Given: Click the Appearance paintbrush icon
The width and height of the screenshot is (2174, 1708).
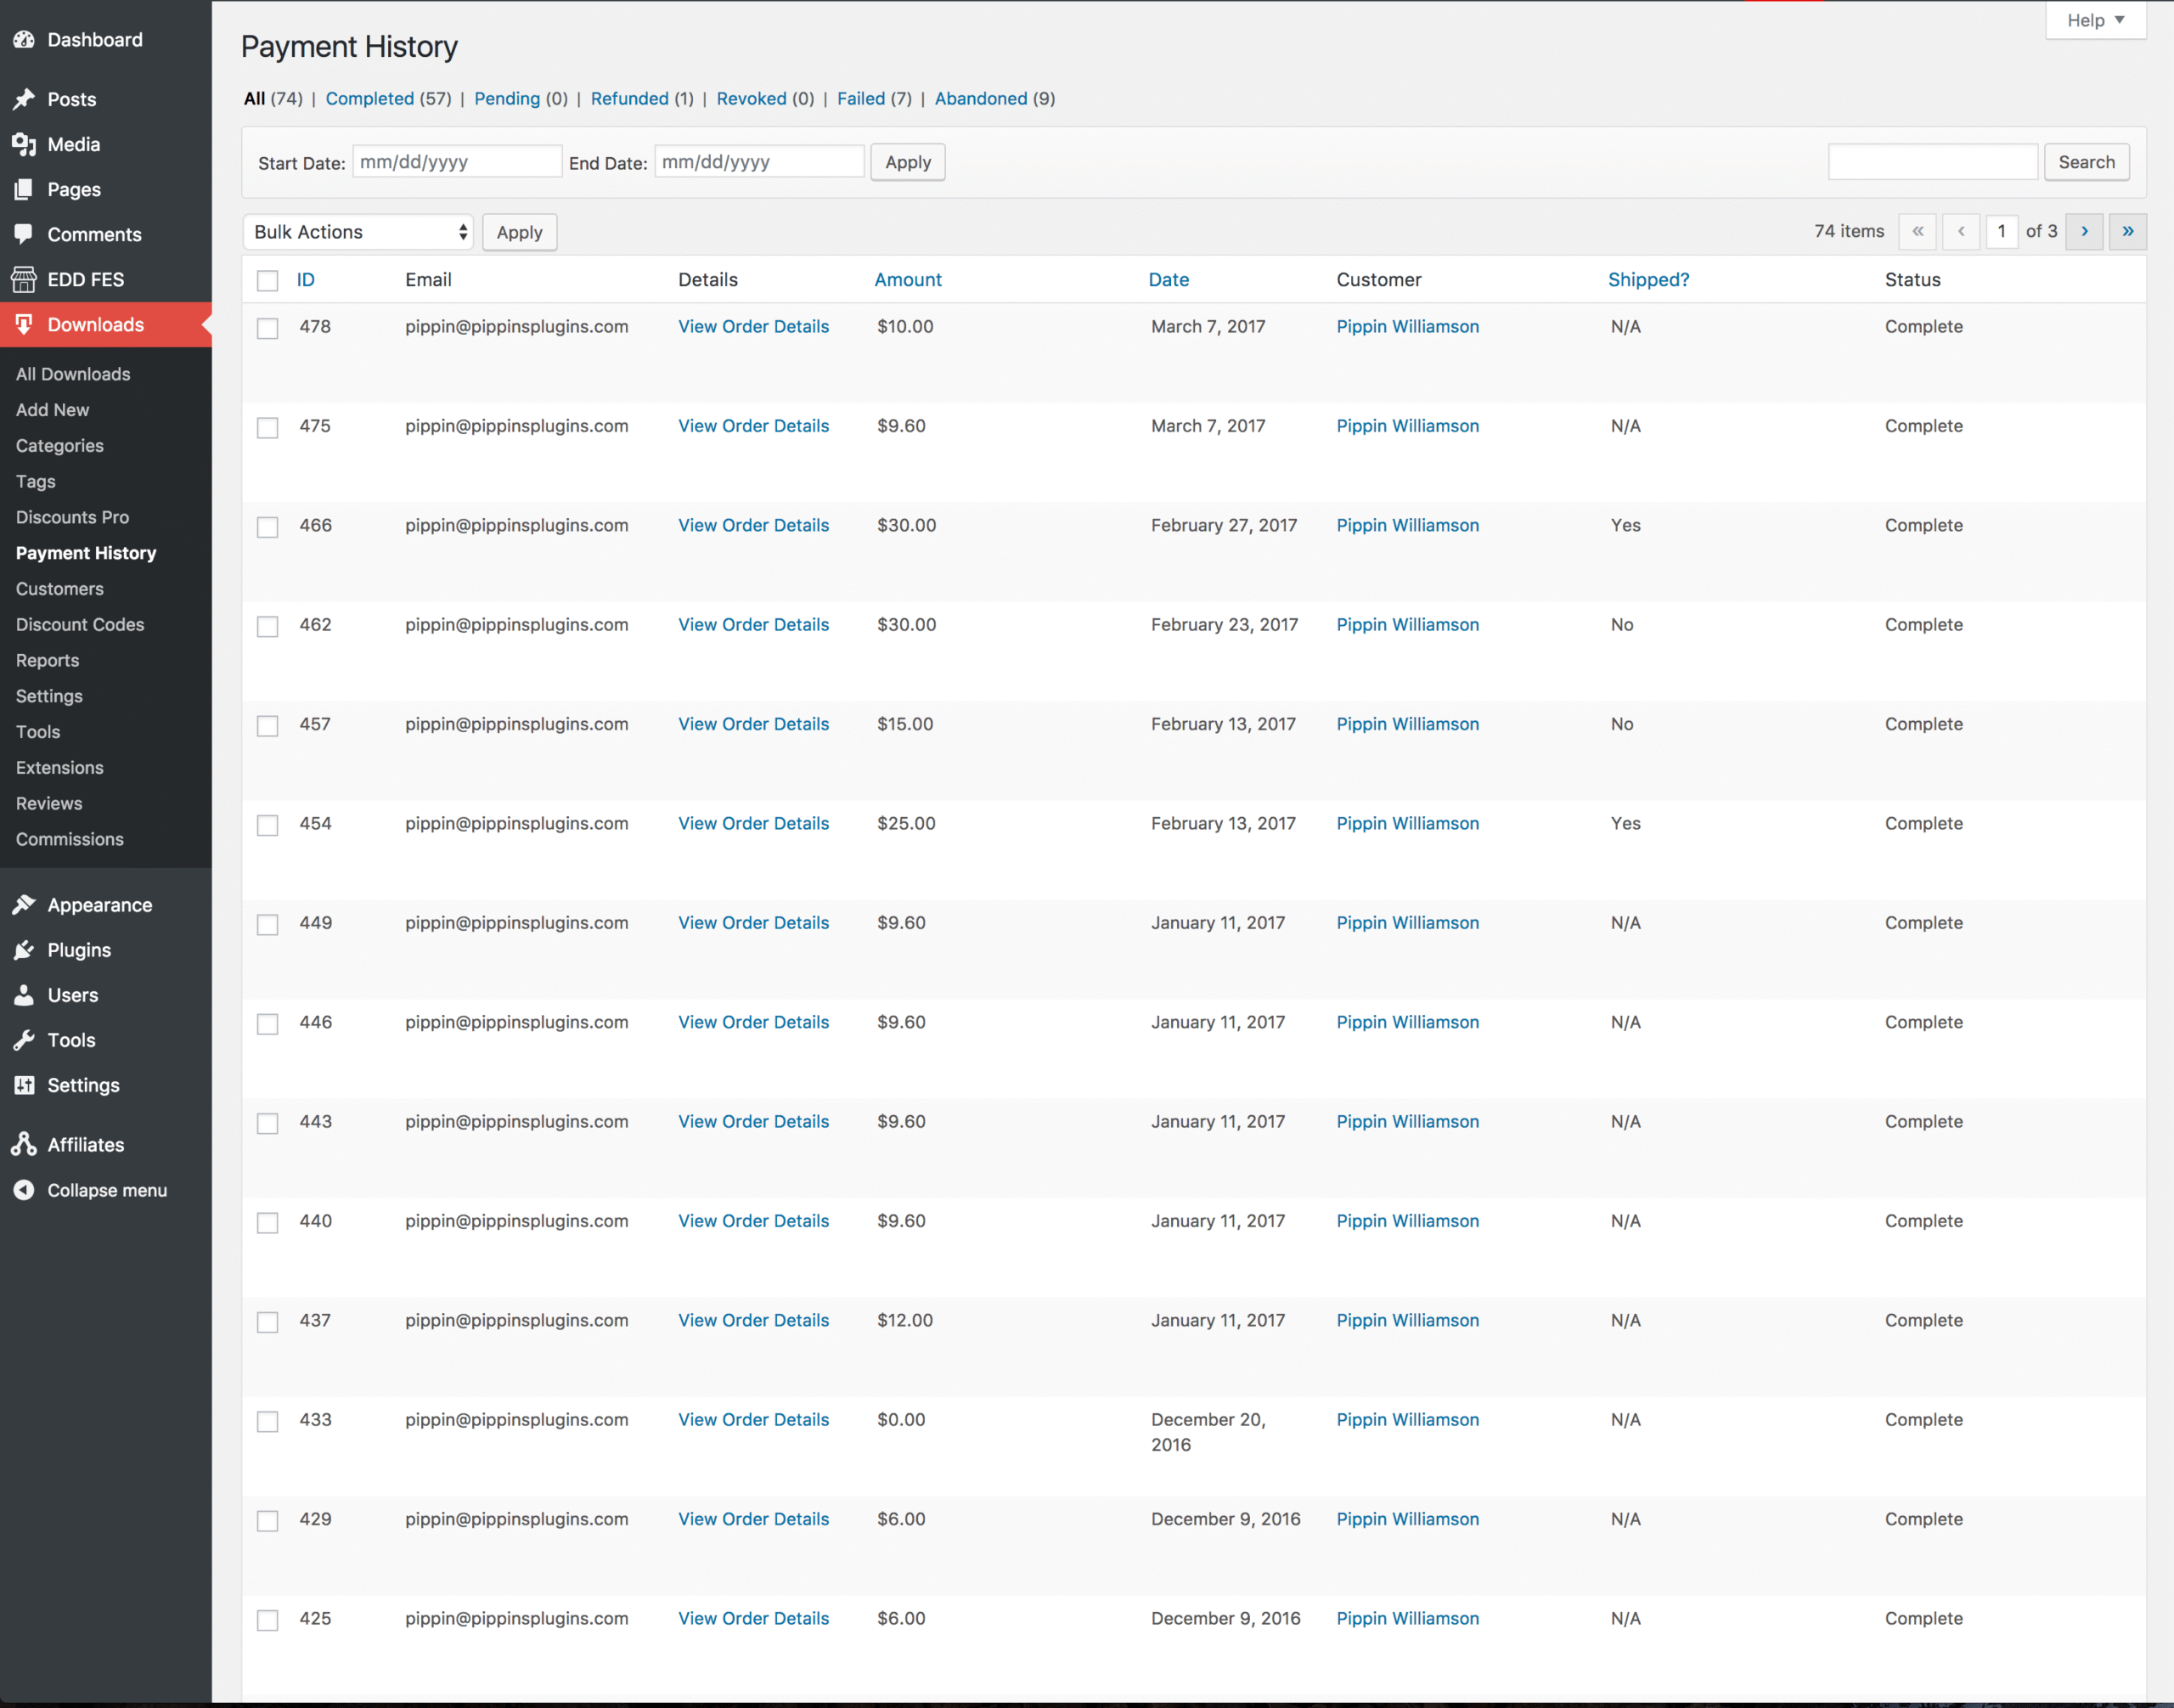Looking at the screenshot, I should (24, 905).
